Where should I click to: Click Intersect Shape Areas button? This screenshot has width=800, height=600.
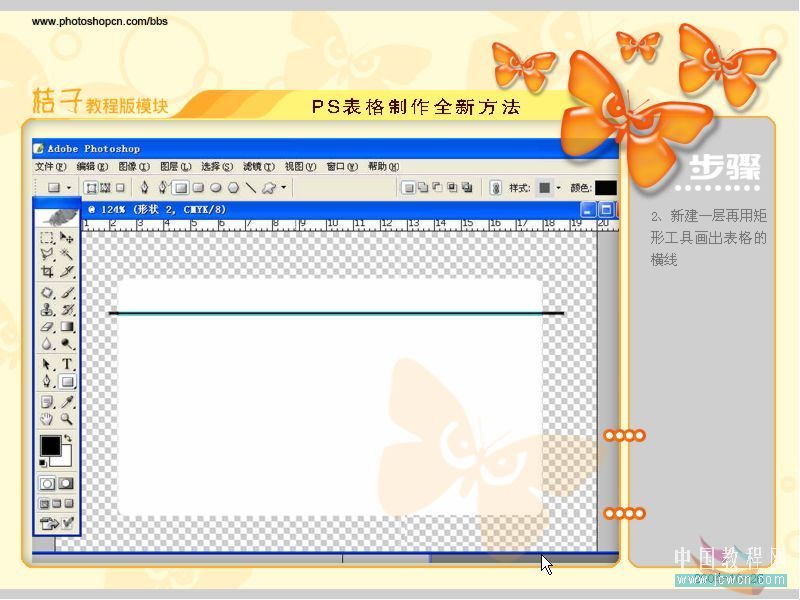coord(452,188)
